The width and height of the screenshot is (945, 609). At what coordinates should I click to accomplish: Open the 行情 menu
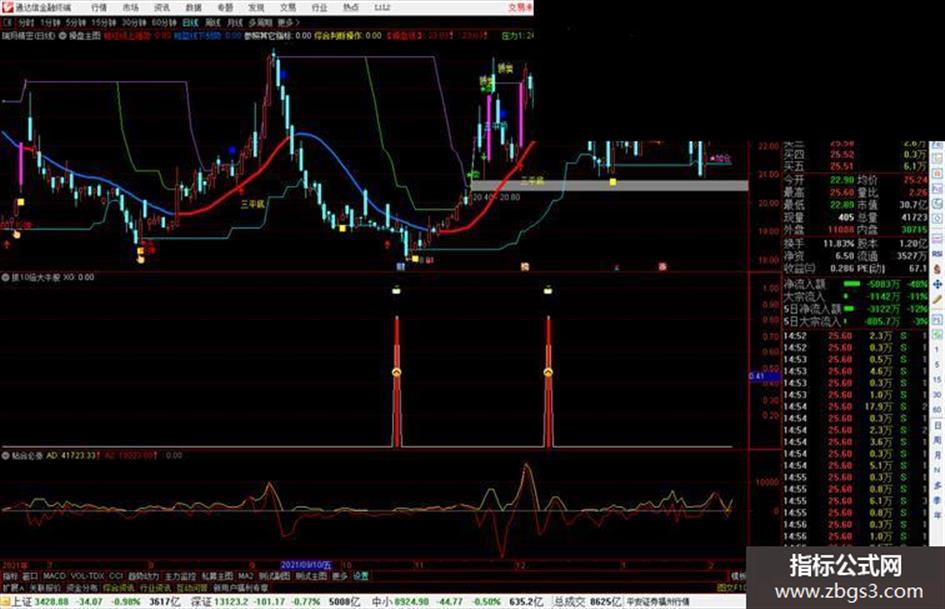pyautogui.click(x=99, y=8)
